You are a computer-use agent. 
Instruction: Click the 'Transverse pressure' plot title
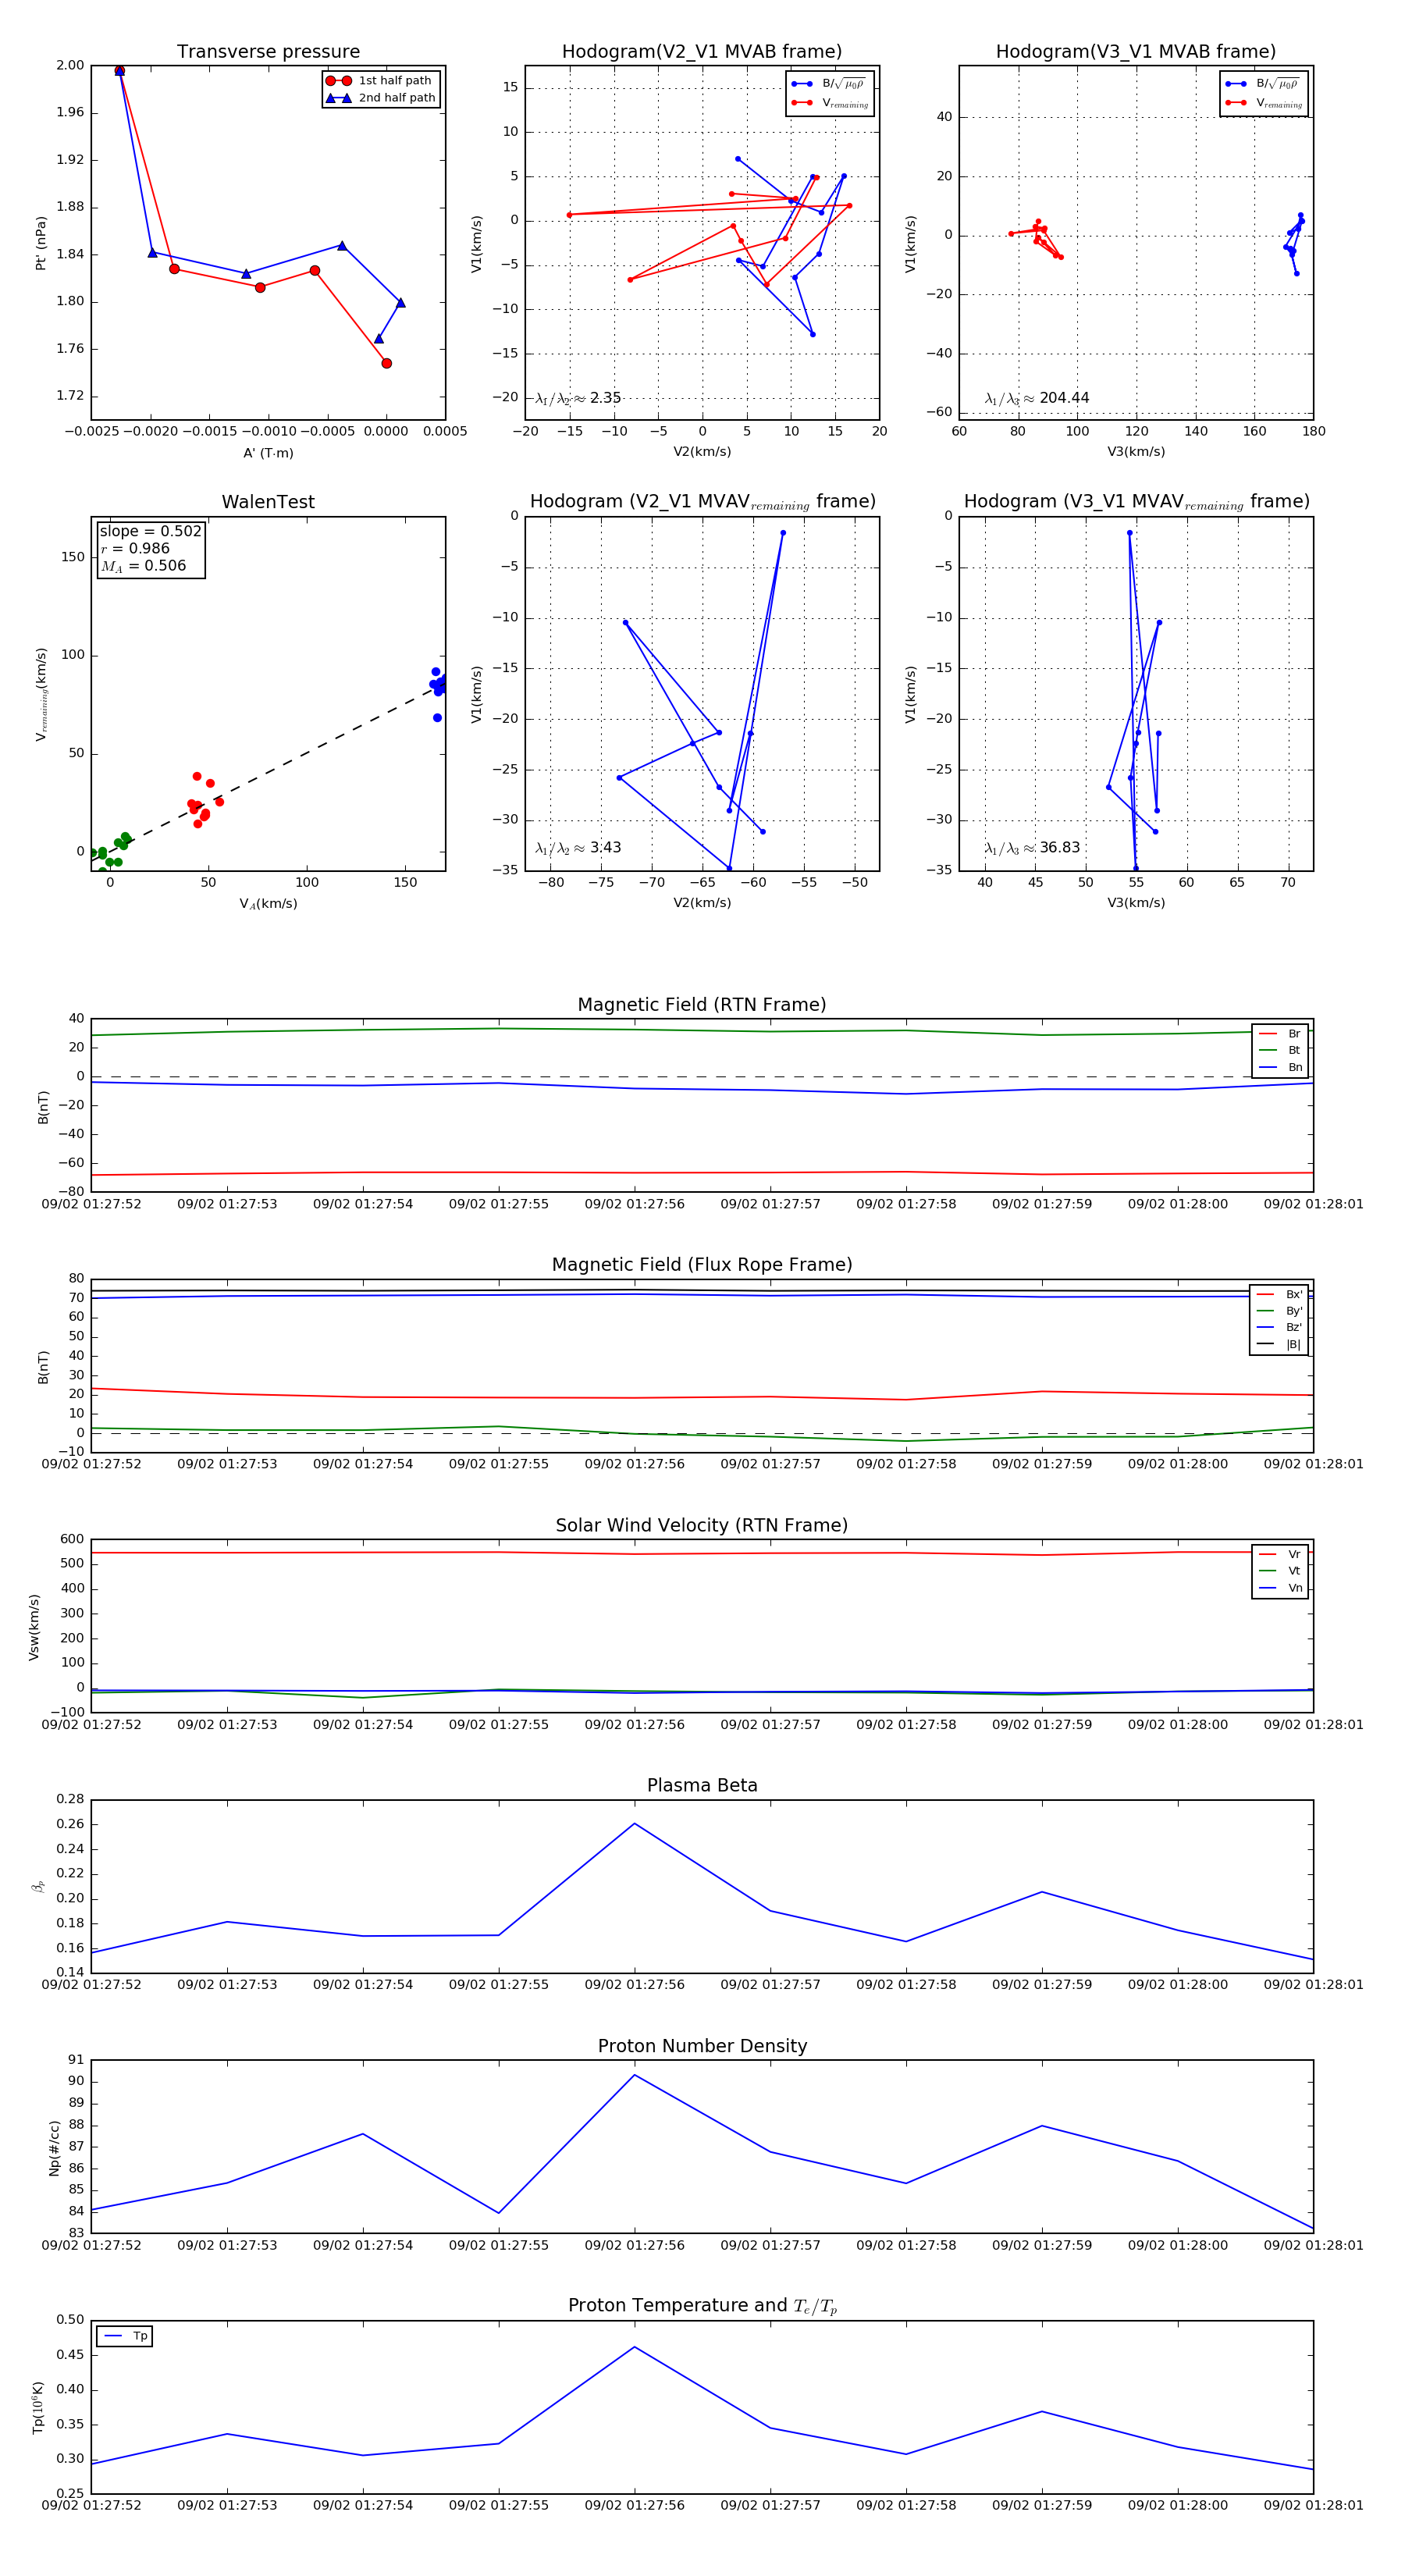268,52
